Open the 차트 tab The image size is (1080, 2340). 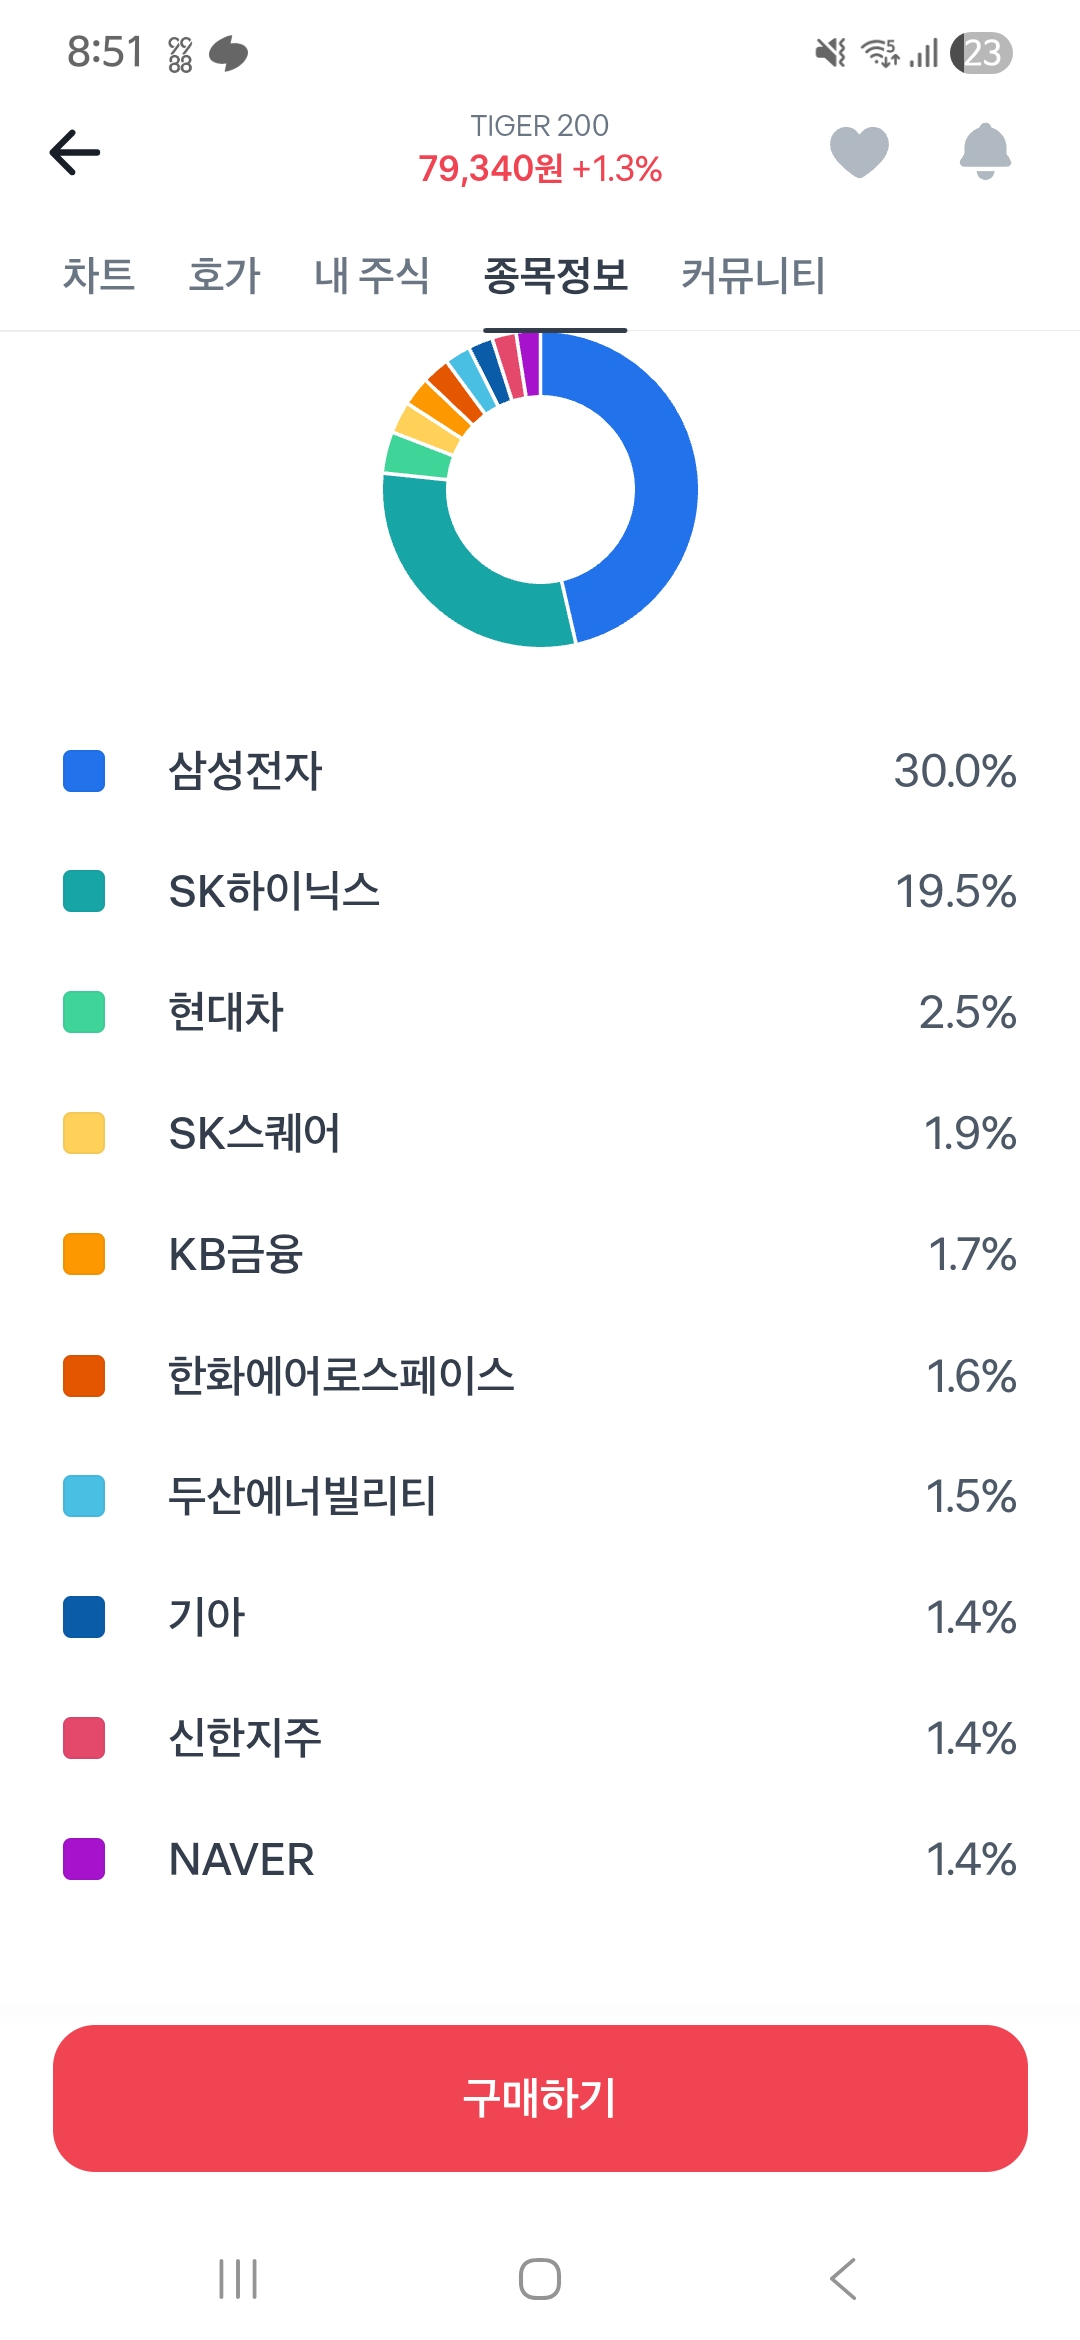(99, 275)
